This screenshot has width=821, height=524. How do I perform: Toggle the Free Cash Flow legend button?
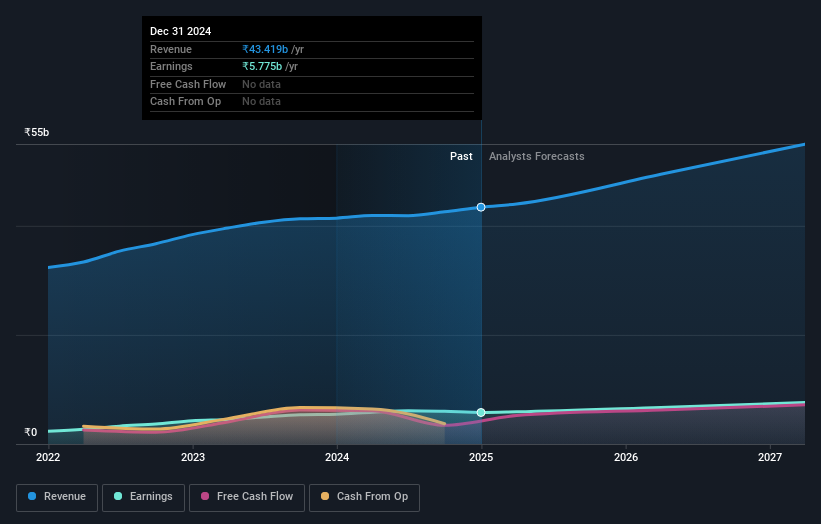(x=247, y=497)
